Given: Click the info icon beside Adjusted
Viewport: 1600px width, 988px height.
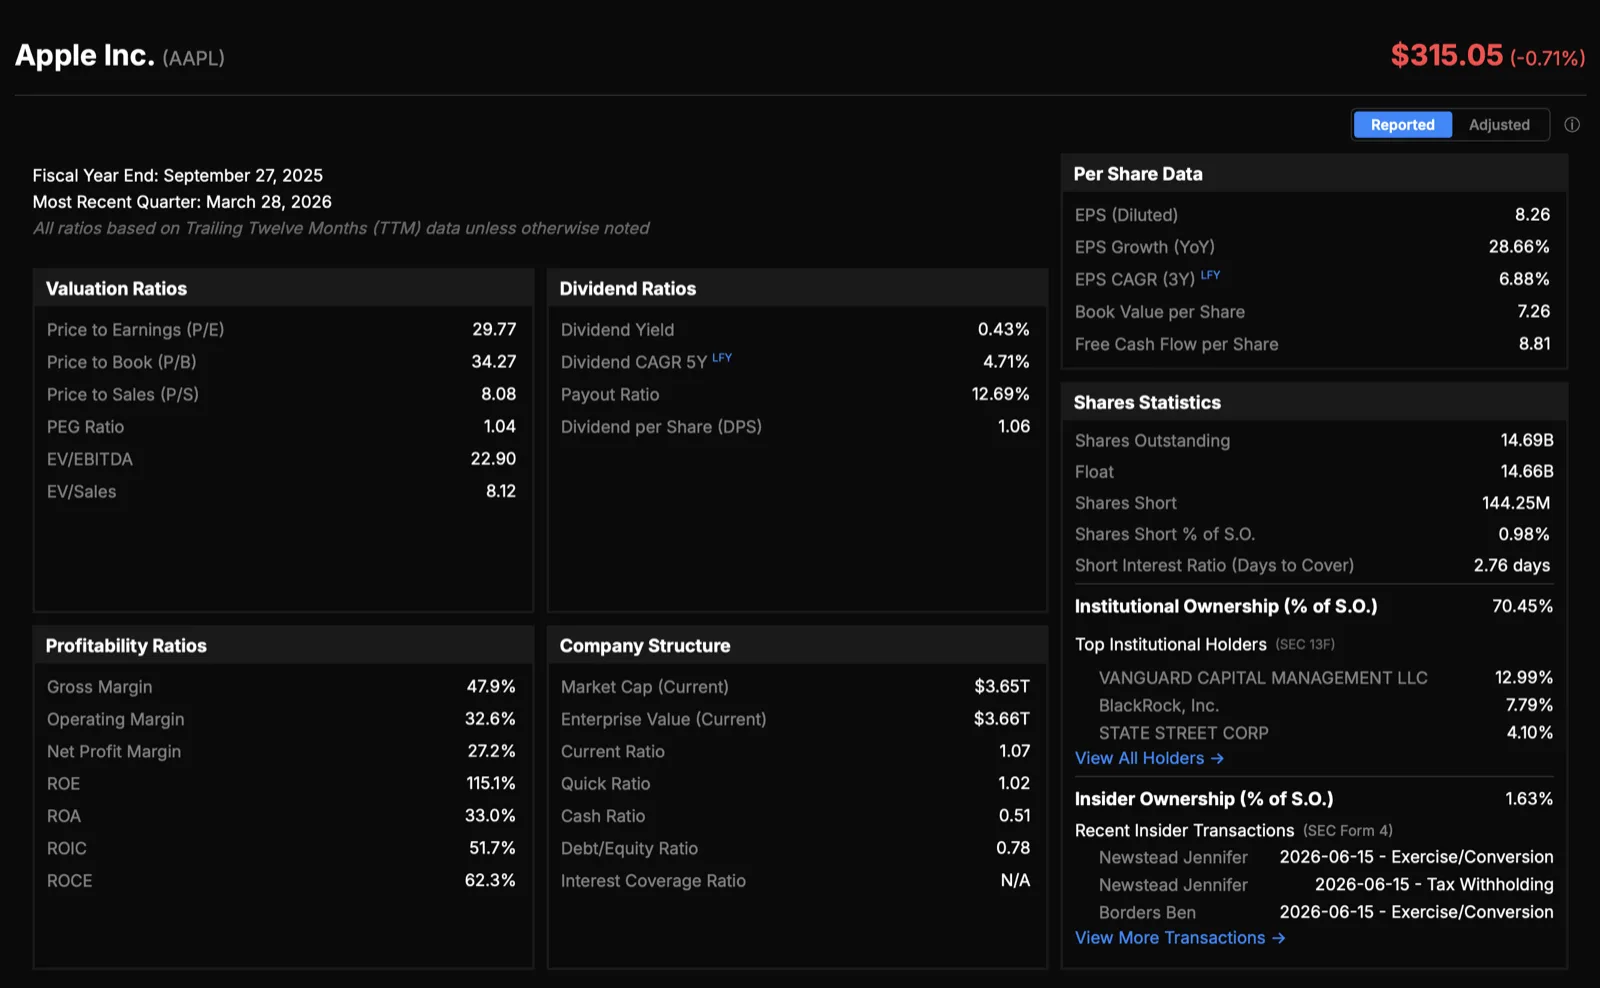Looking at the screenshot, I should [x=1572, y=125].
